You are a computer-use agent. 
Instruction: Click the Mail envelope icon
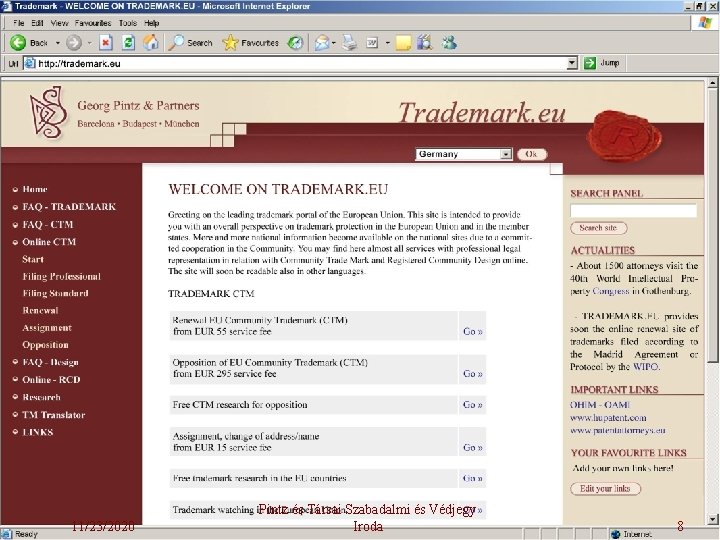321,43
